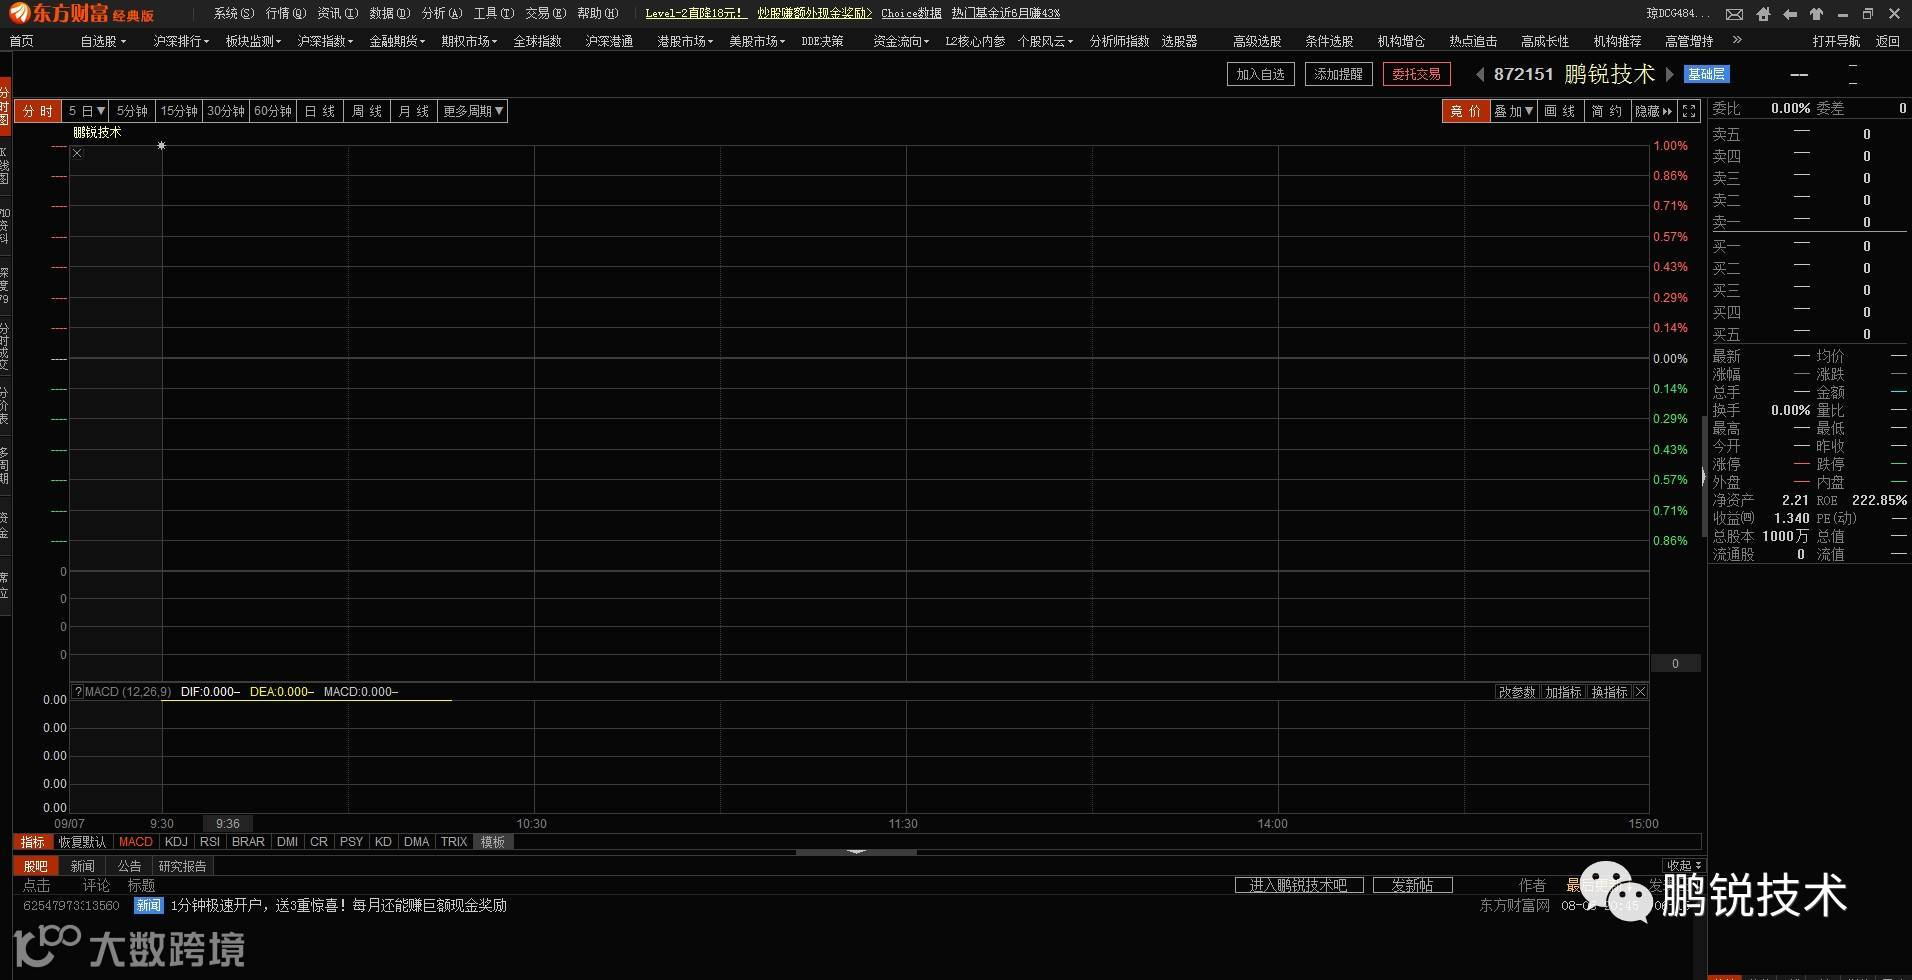This screenshot has width=1912, height=980.
Task: Hide side panel with 隐藏 button
Action: (x=1653, y=111)
